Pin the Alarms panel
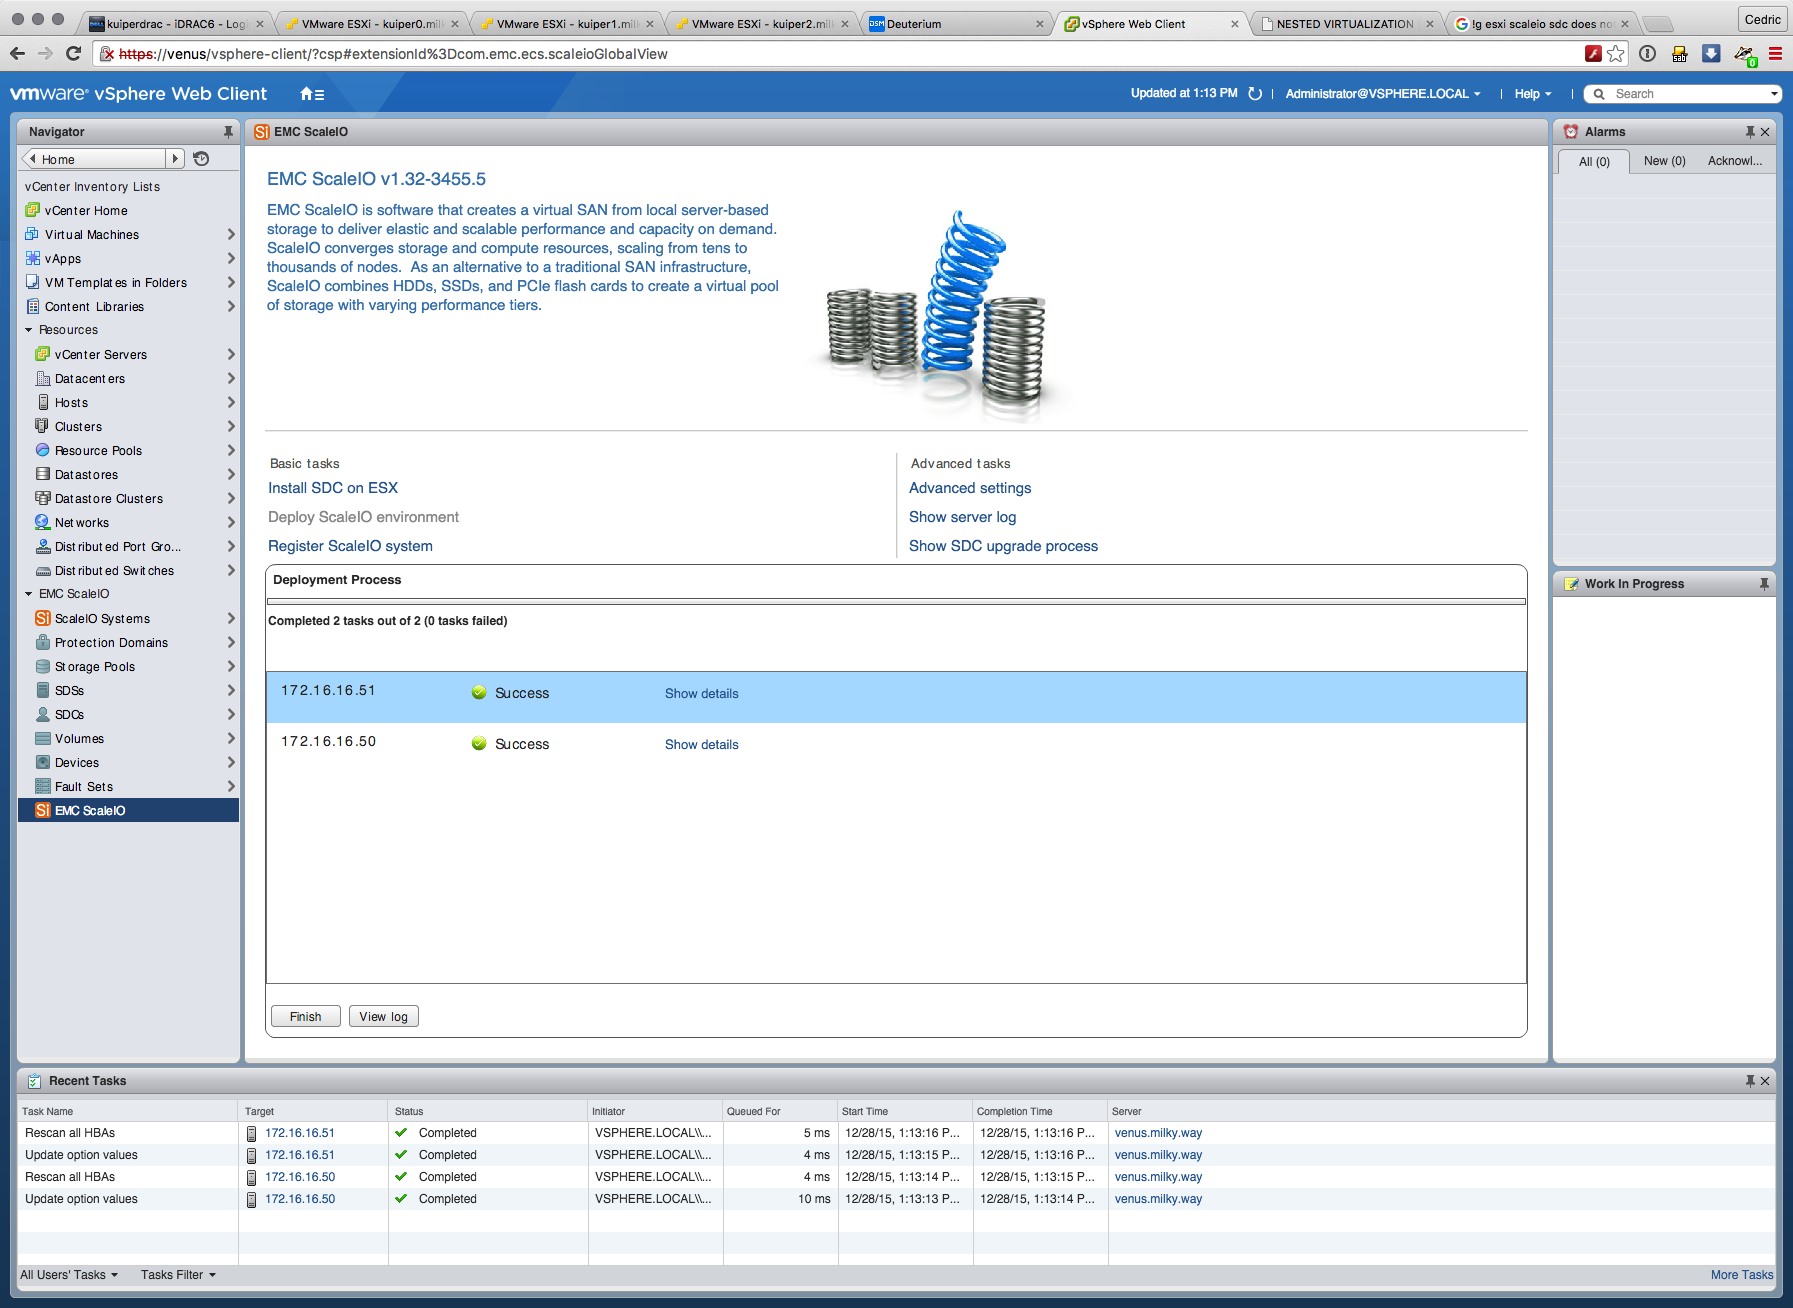 point(1750,132)
